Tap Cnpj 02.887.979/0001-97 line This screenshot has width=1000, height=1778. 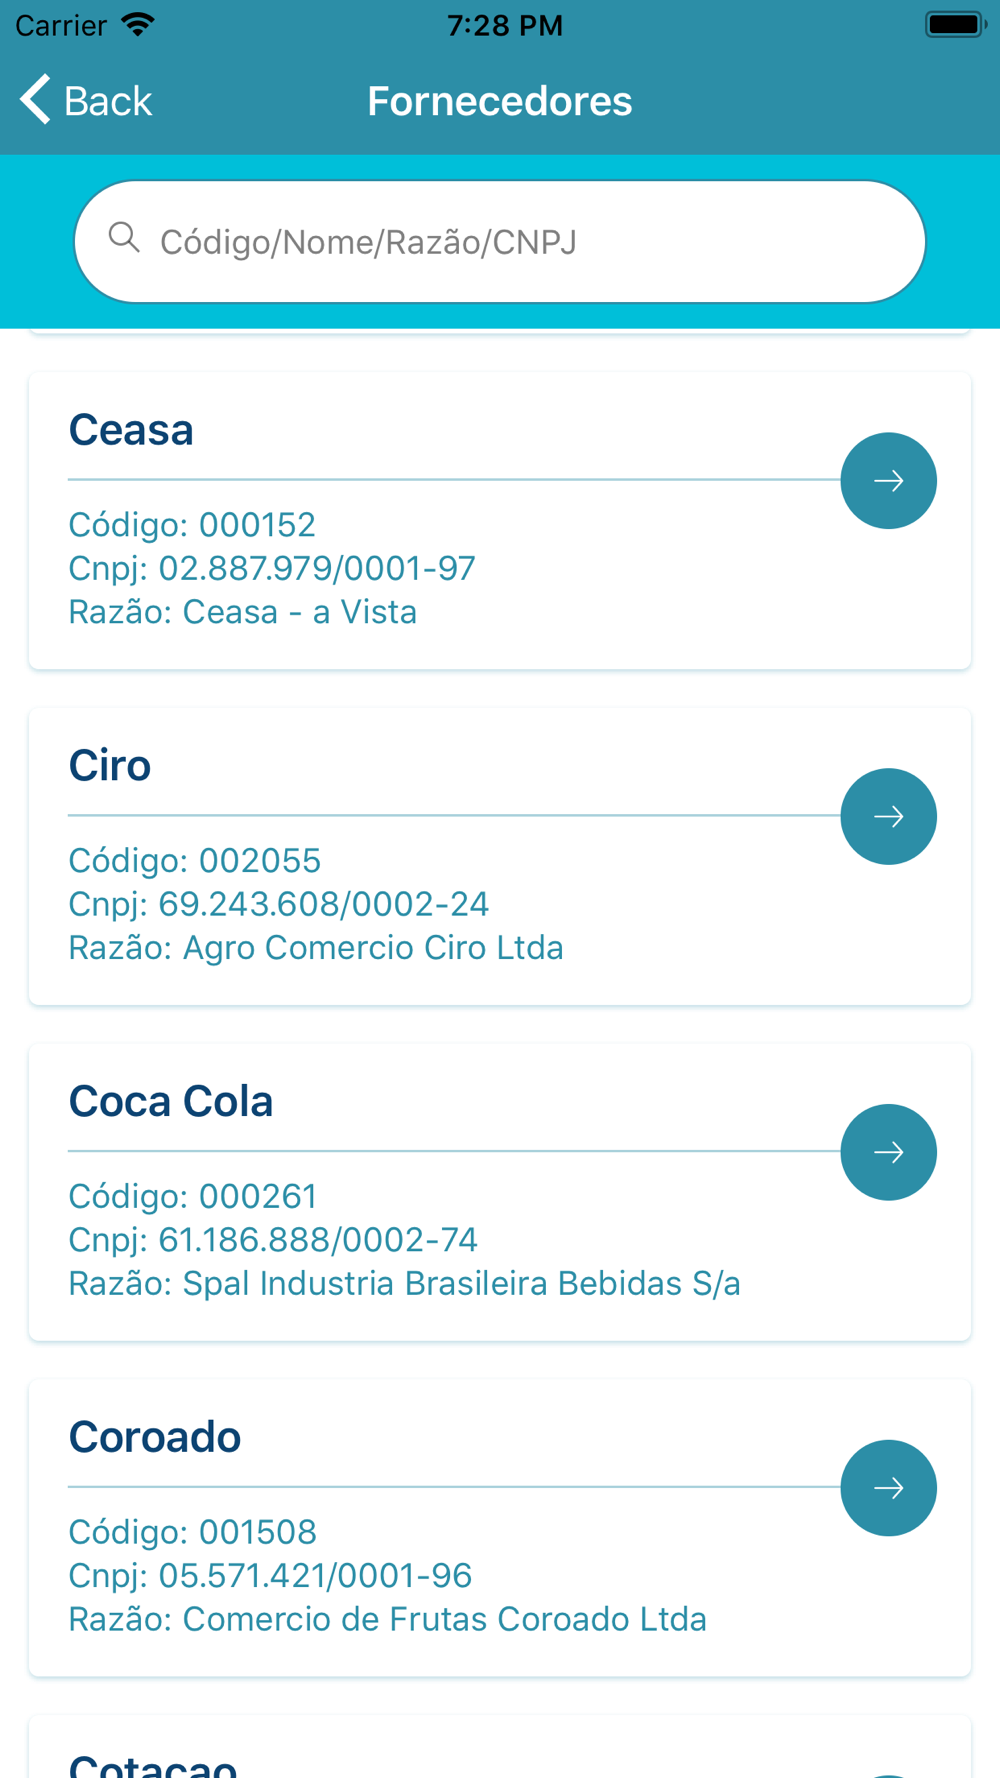(272, 568)
